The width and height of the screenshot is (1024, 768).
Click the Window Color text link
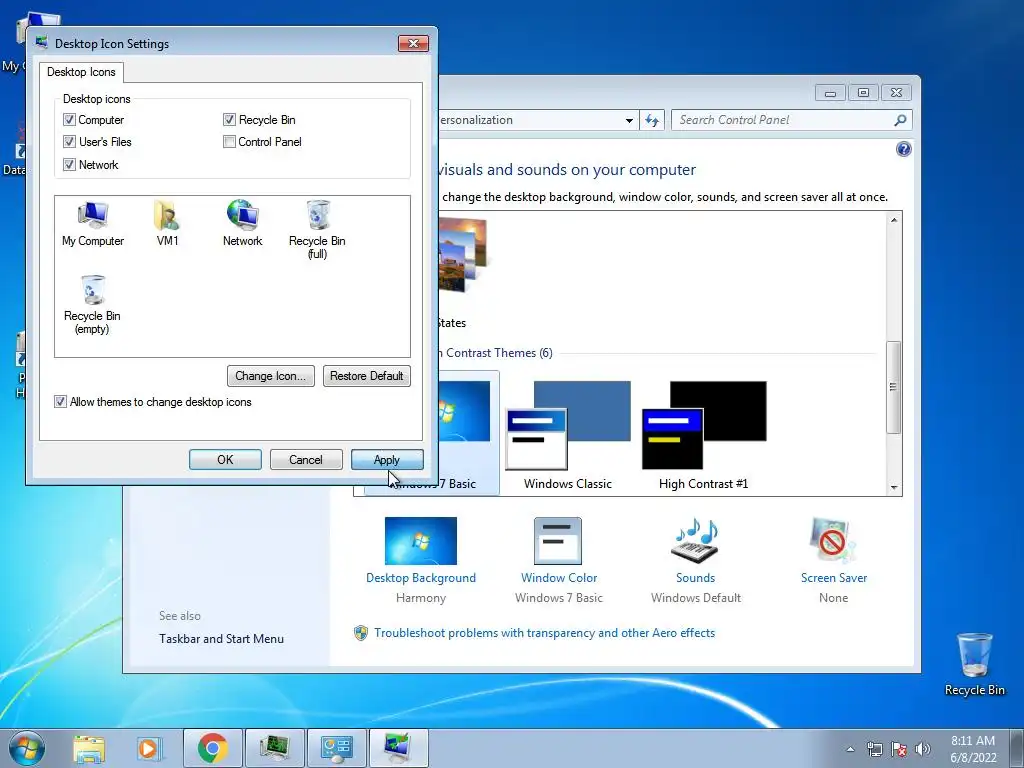click(559, 578)
